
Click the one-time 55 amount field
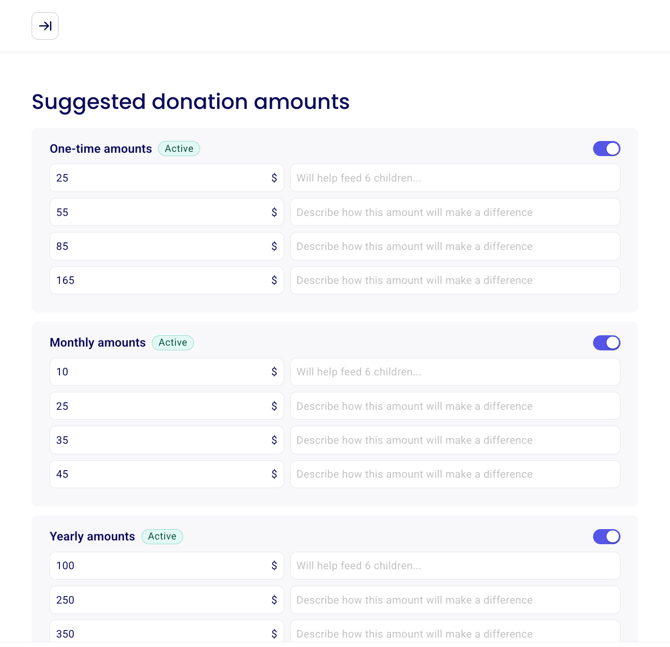(x=160, y=212)
